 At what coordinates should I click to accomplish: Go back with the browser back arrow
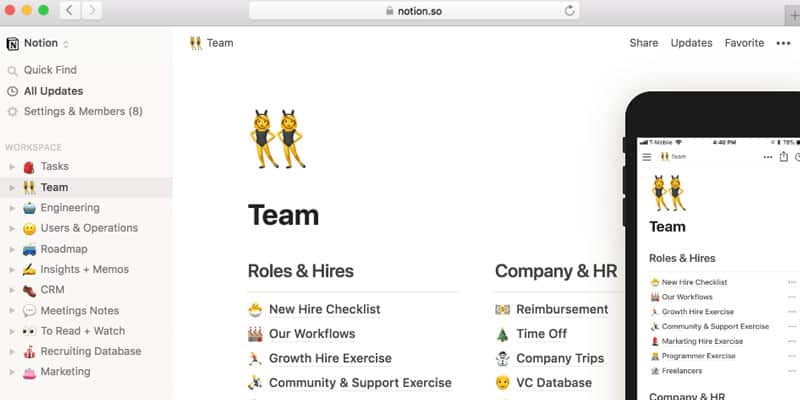click(70, 10)
